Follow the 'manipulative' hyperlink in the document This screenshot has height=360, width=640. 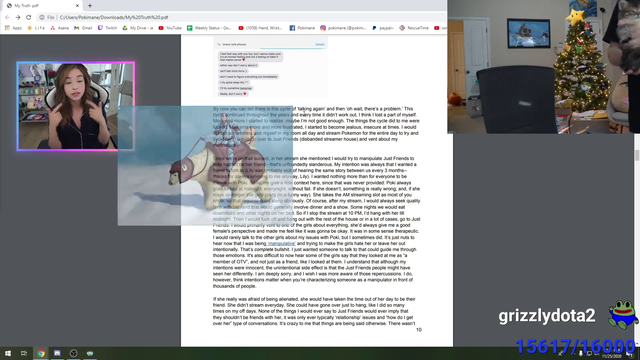point(282,244)
